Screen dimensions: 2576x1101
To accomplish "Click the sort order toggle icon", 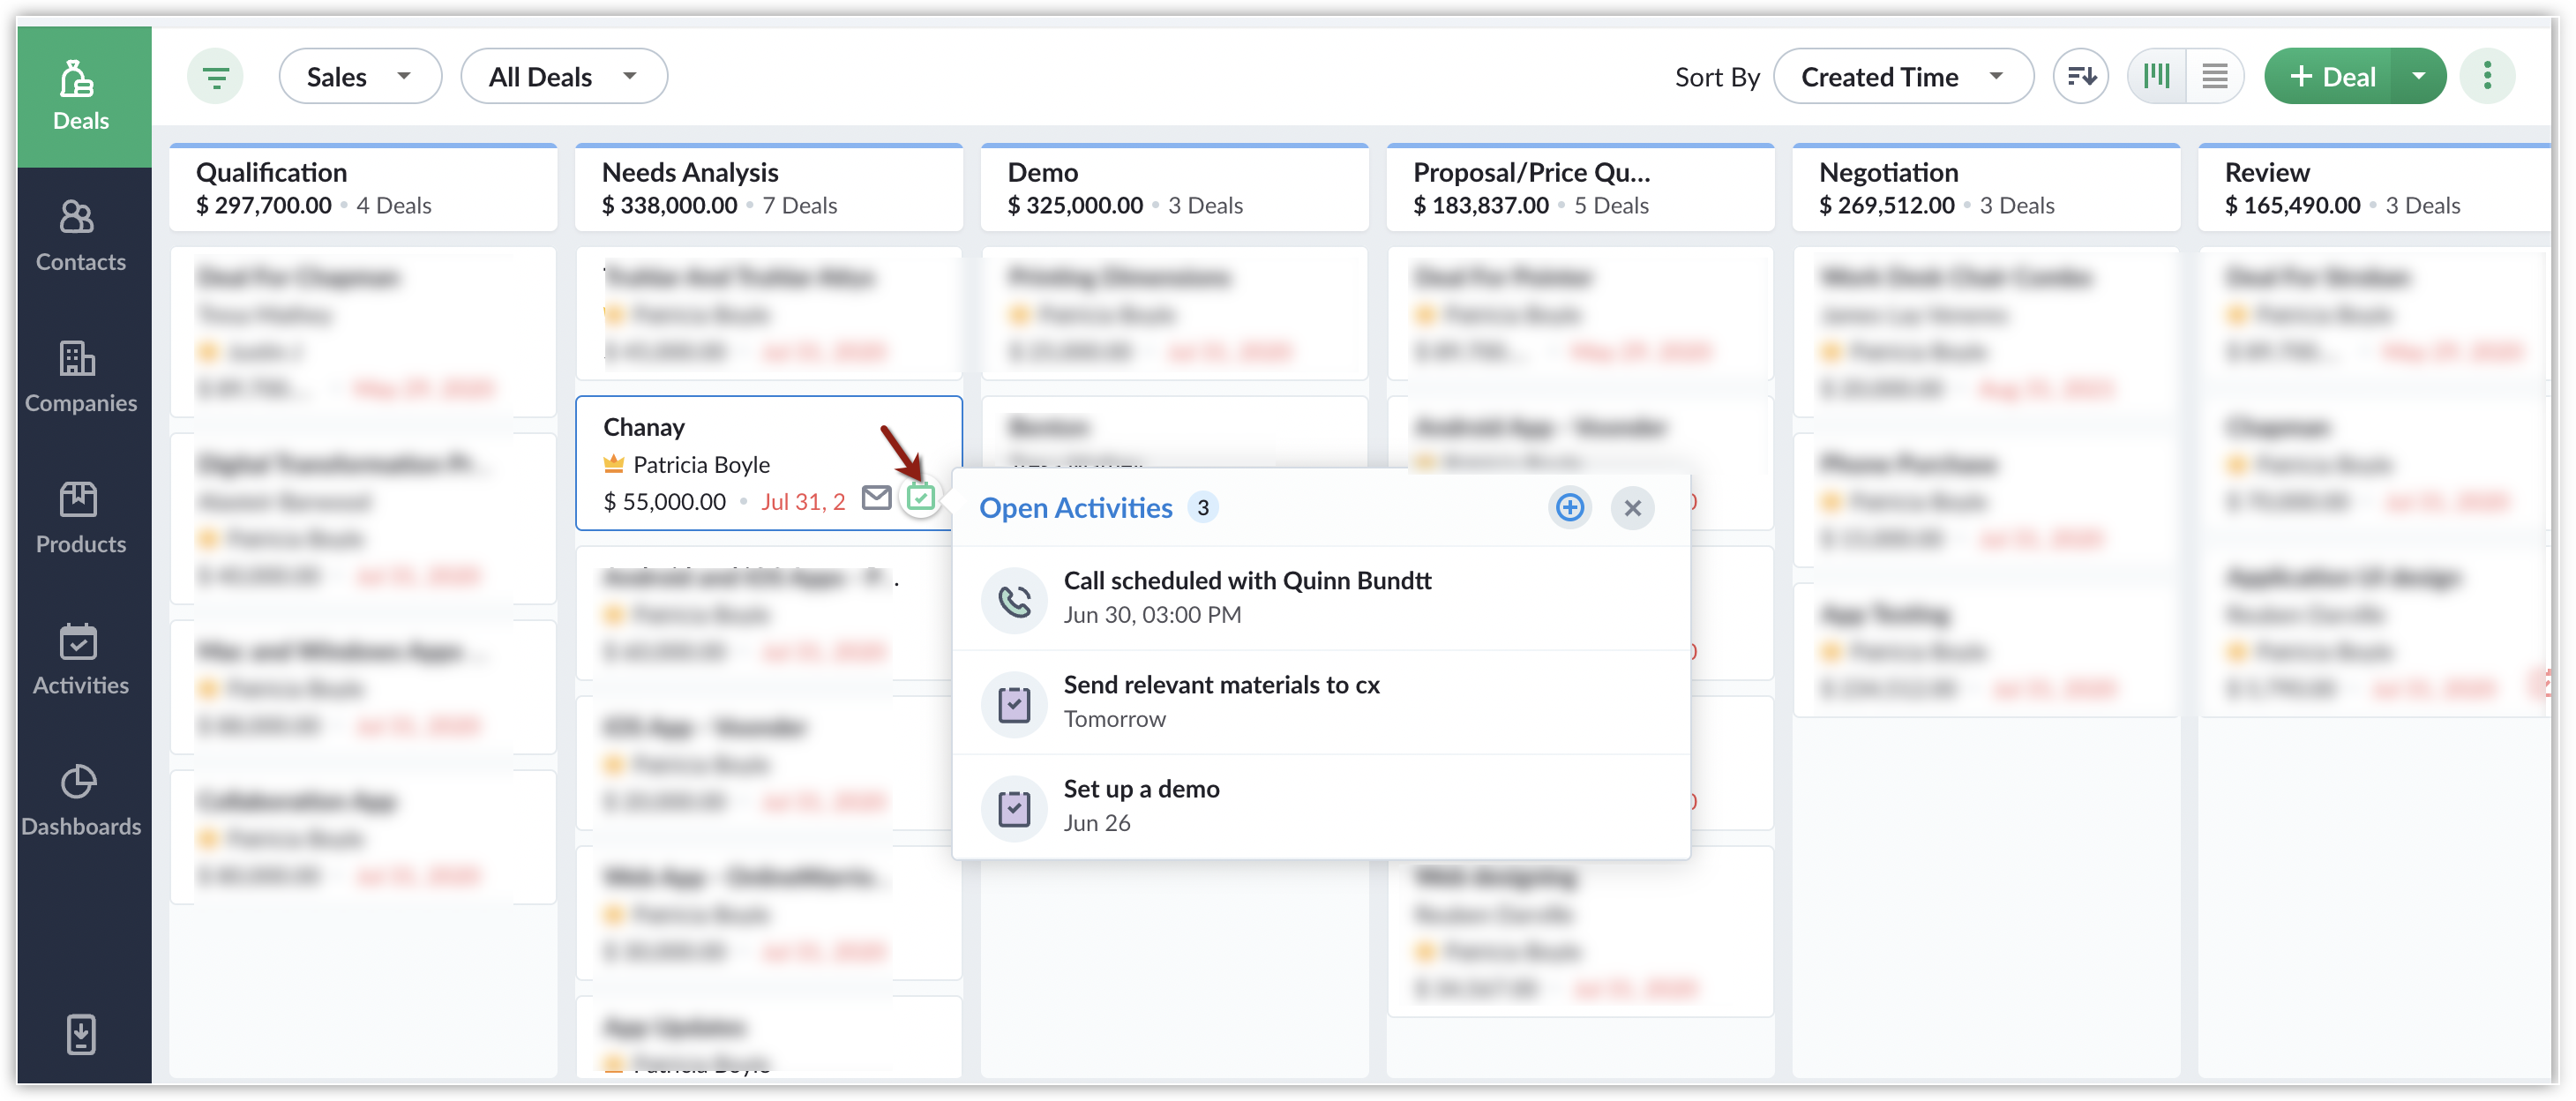I will pyautogui.click(x=2080, y=77).
